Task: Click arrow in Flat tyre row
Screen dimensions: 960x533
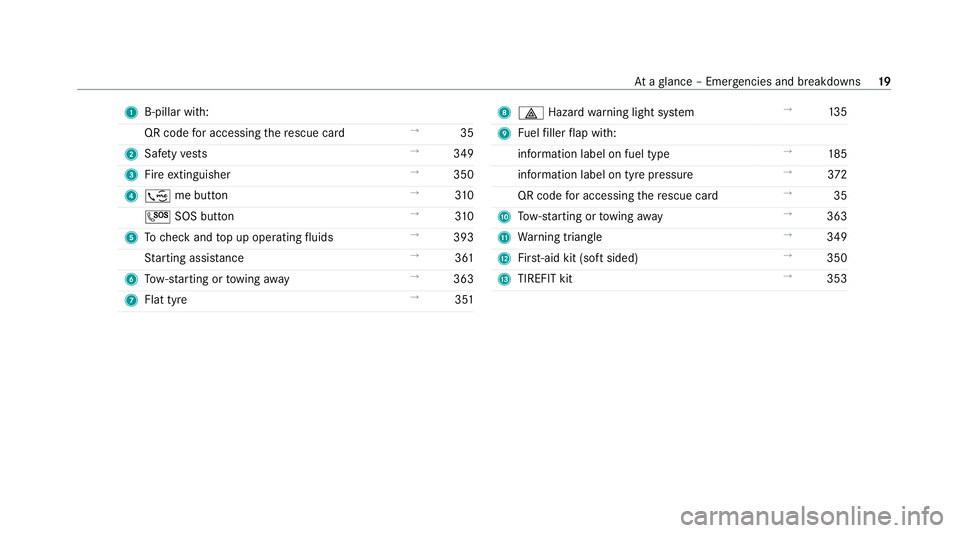Action: [414, 297]
